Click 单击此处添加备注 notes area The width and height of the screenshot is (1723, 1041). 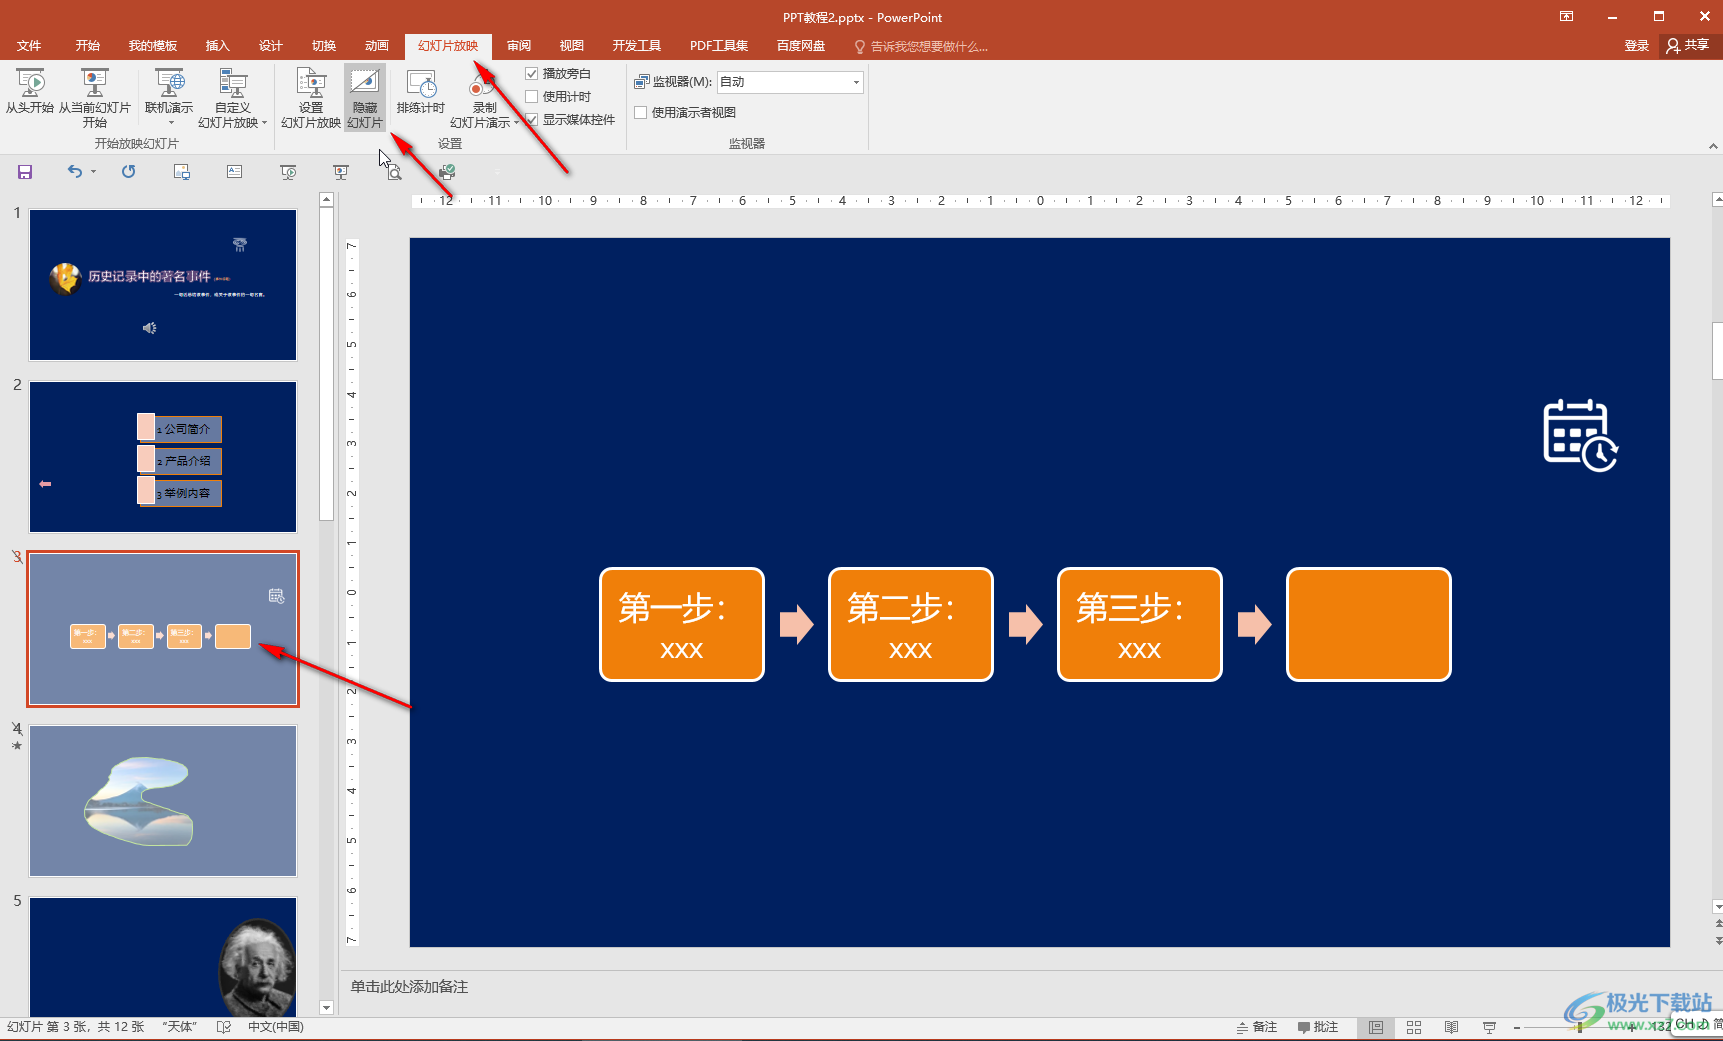coord(409,987)
